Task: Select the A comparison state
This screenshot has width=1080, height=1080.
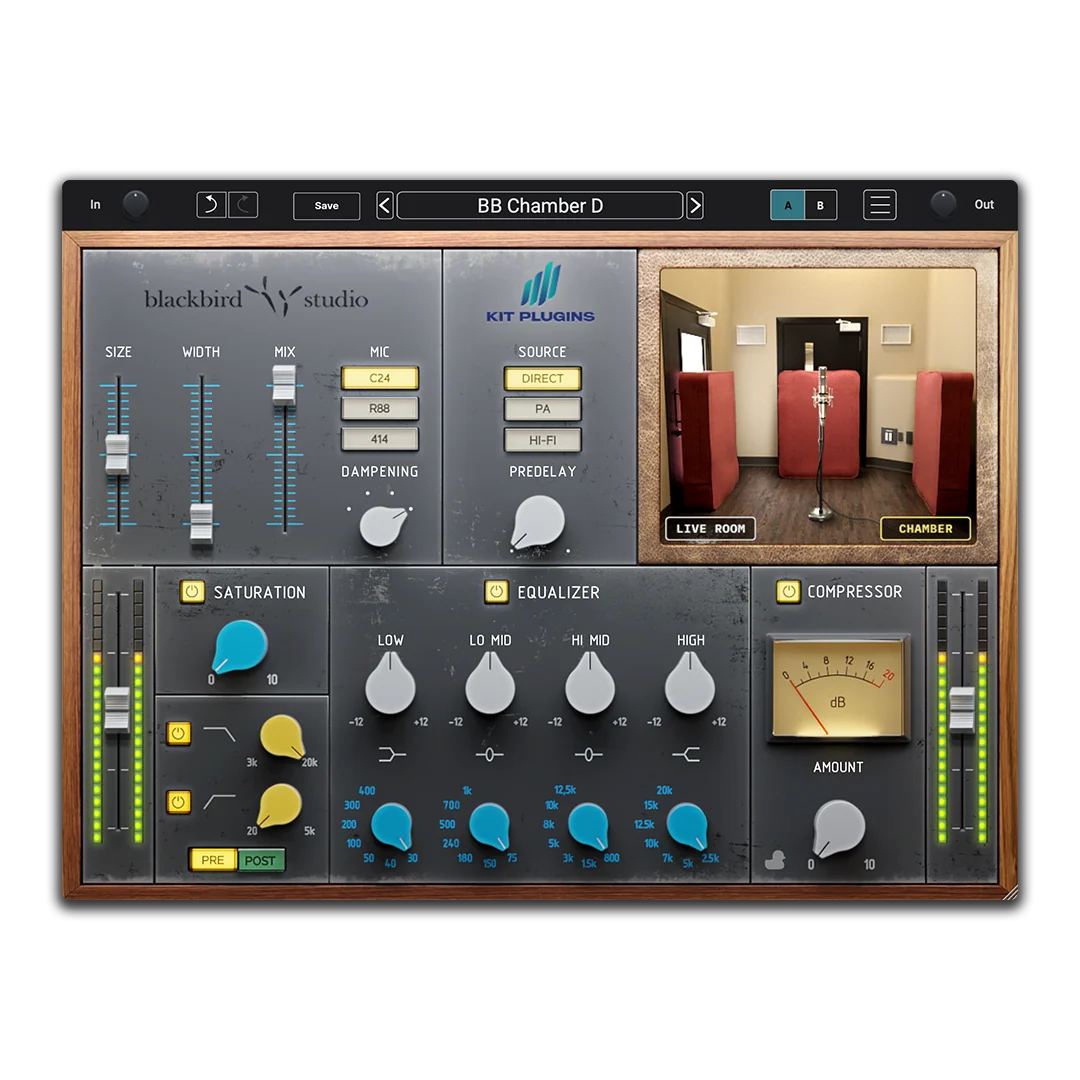Action: (x=787, y=205)
